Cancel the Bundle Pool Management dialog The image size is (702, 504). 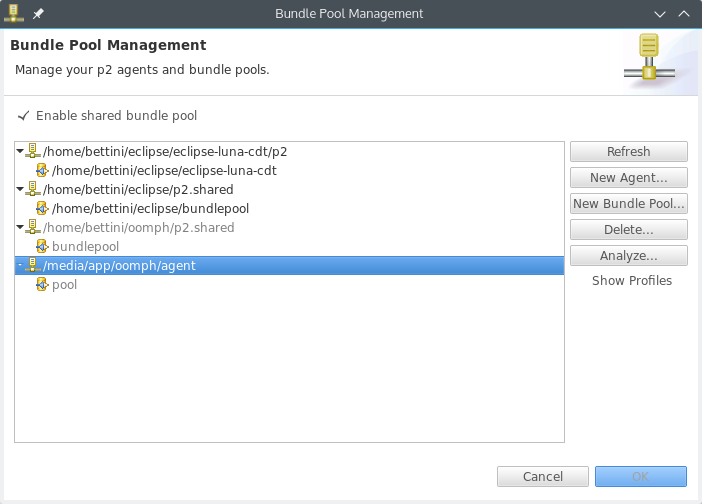(543, 476)
